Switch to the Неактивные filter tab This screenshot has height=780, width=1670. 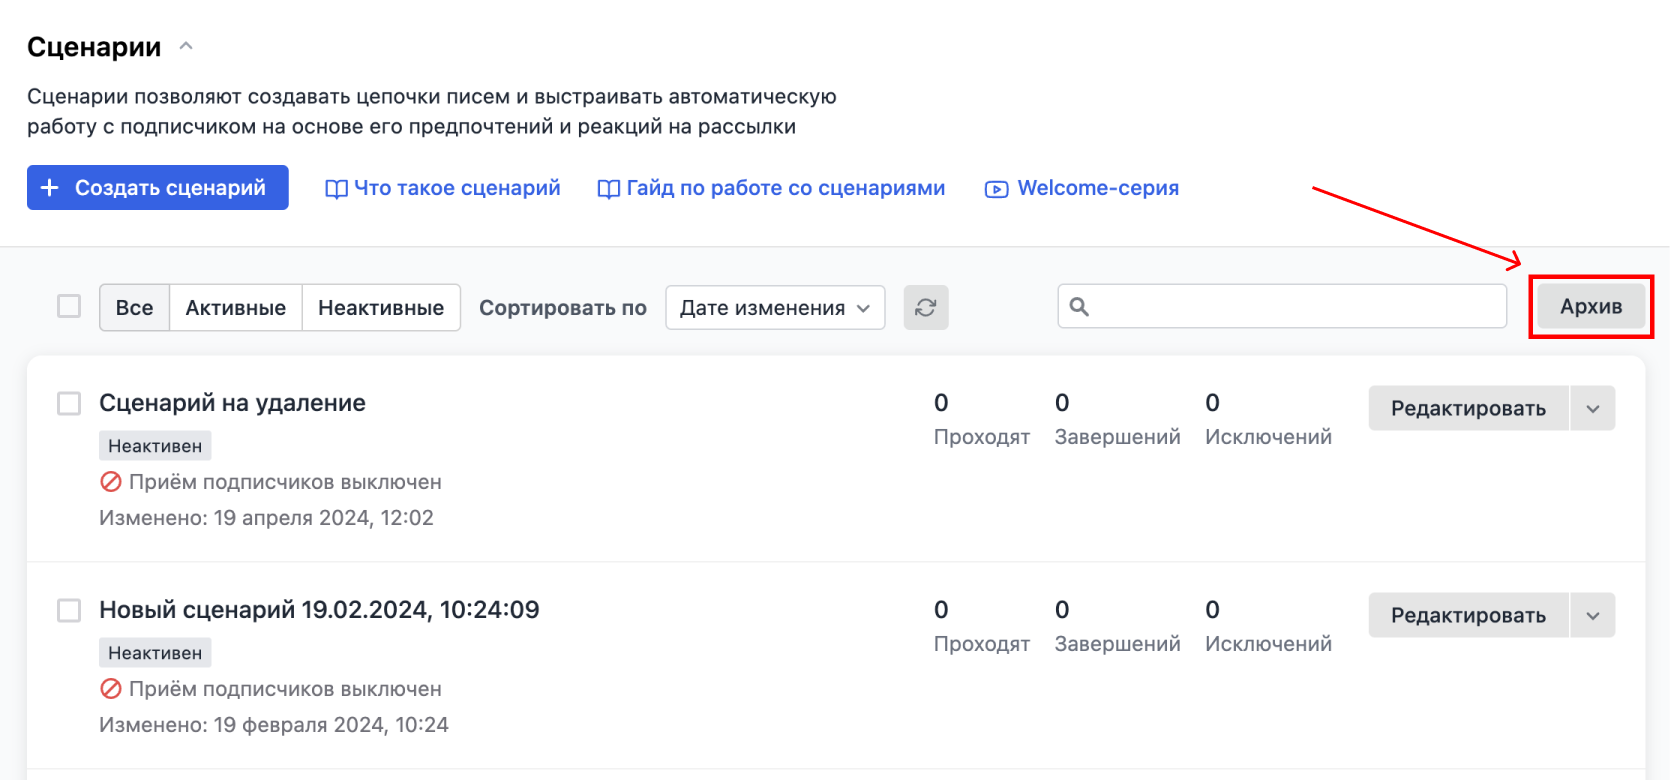pyautogui.click(x=380, y=308)
